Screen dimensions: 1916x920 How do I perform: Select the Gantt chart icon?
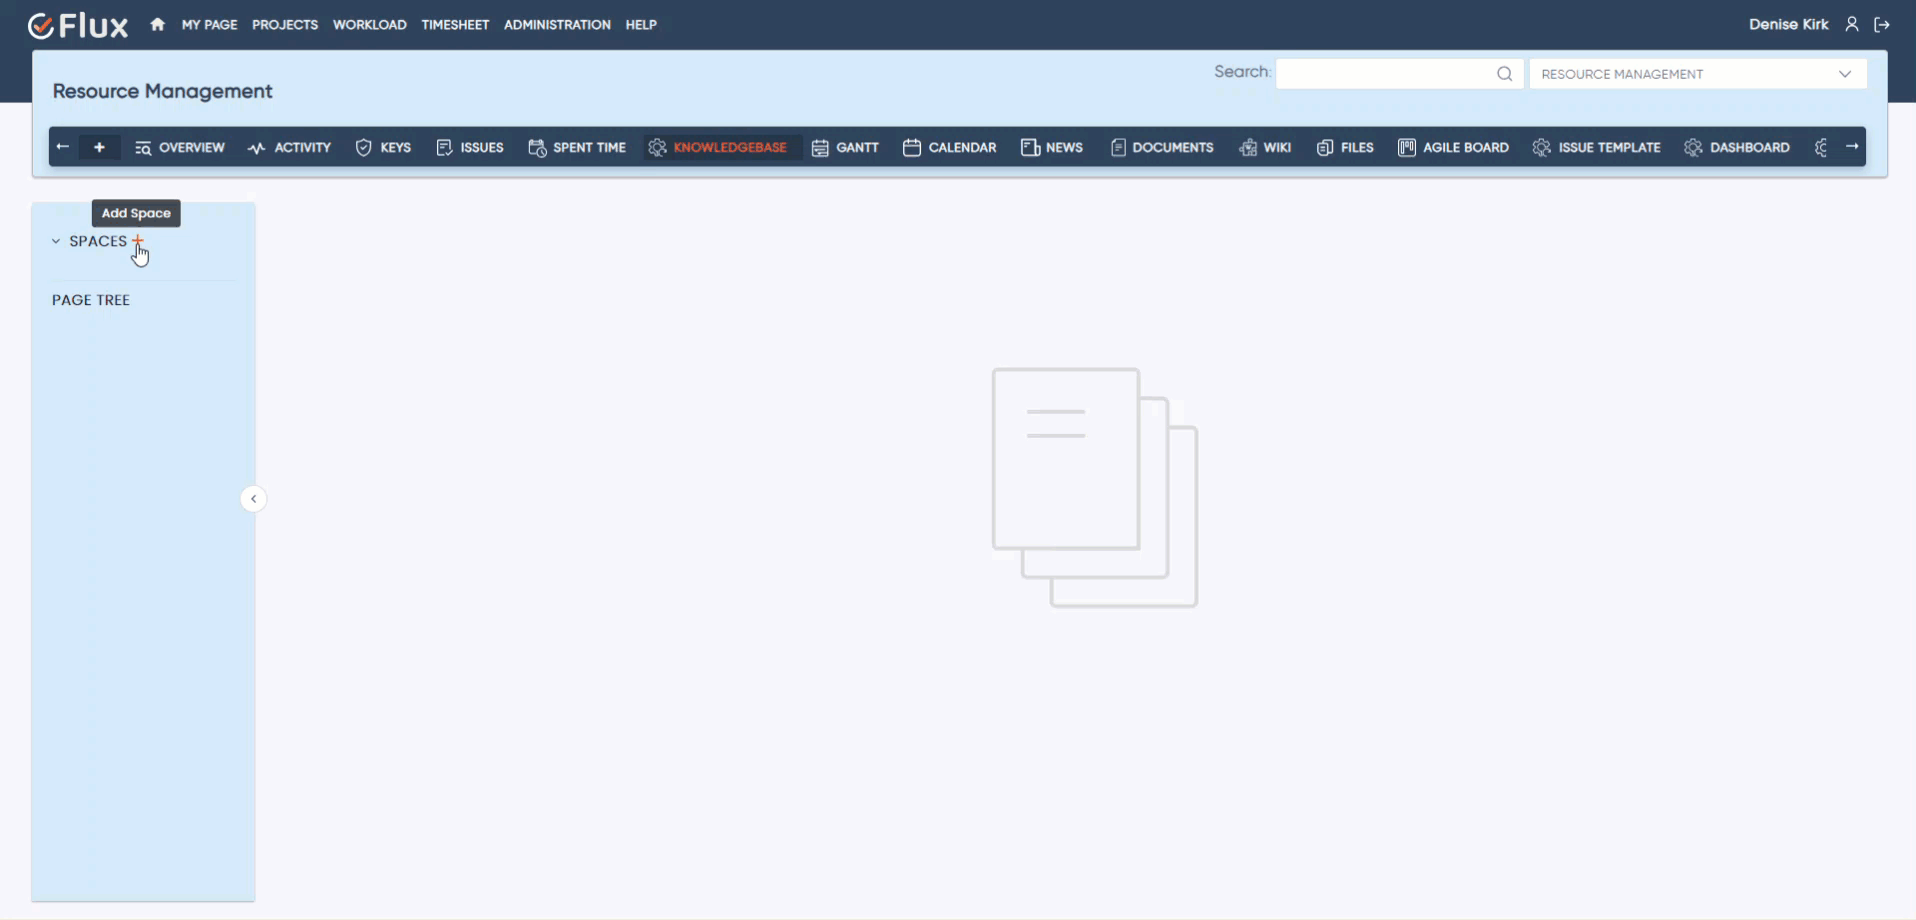pos(819,147)
